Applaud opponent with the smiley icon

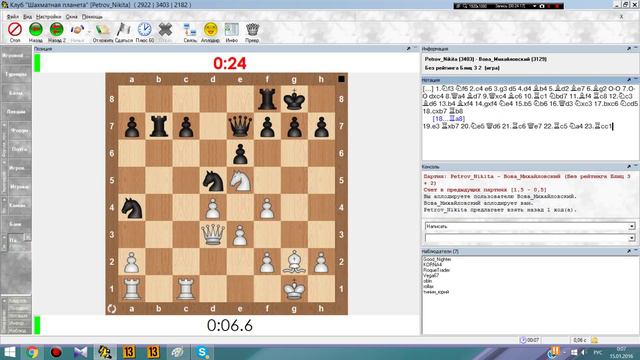click(x=211, y=30)
